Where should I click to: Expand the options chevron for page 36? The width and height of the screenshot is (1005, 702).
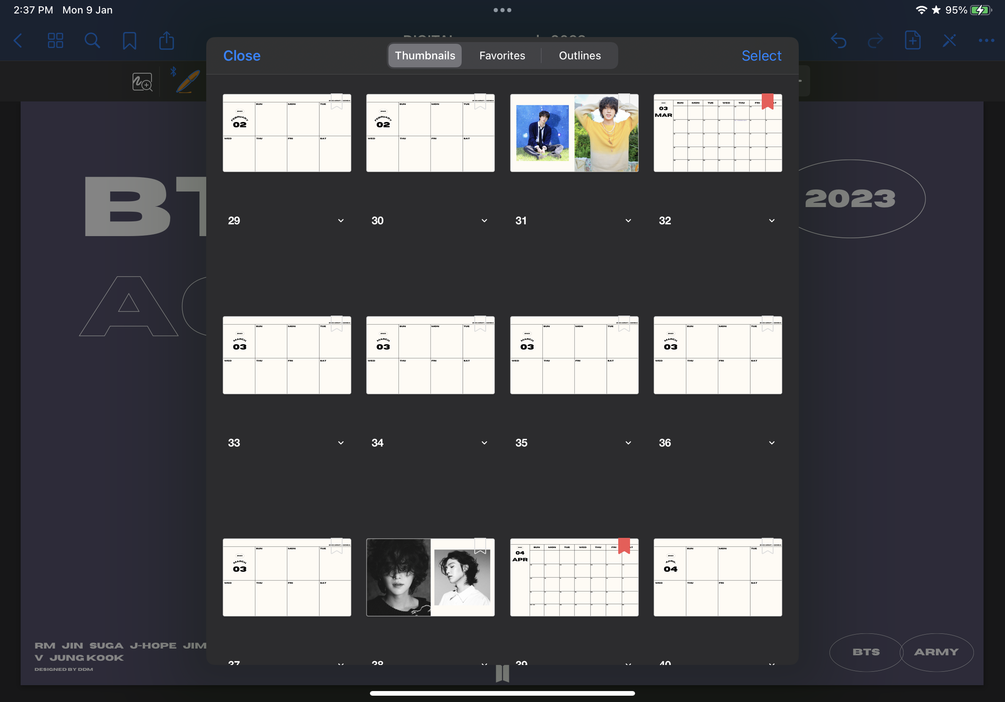pyautogui.click(x=772, y=443)
